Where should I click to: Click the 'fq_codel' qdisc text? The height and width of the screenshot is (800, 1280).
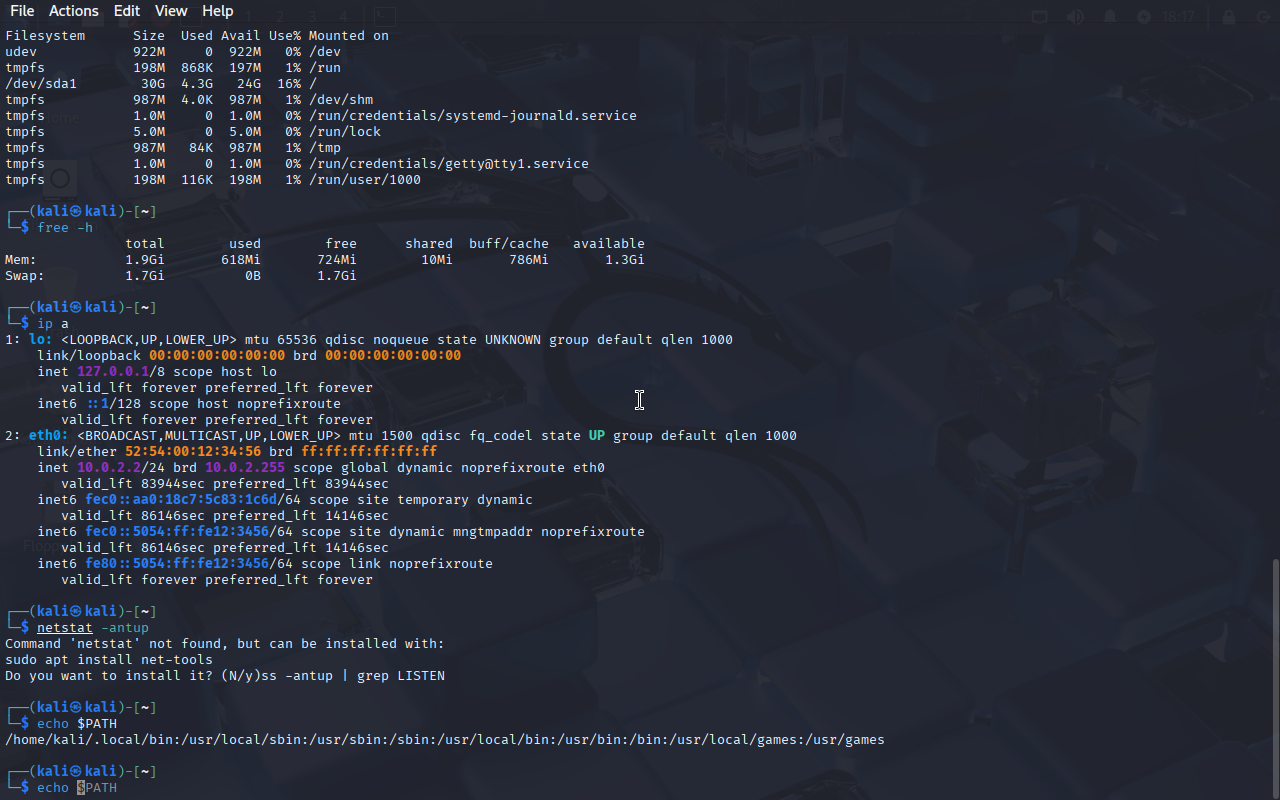coord(501,436)
